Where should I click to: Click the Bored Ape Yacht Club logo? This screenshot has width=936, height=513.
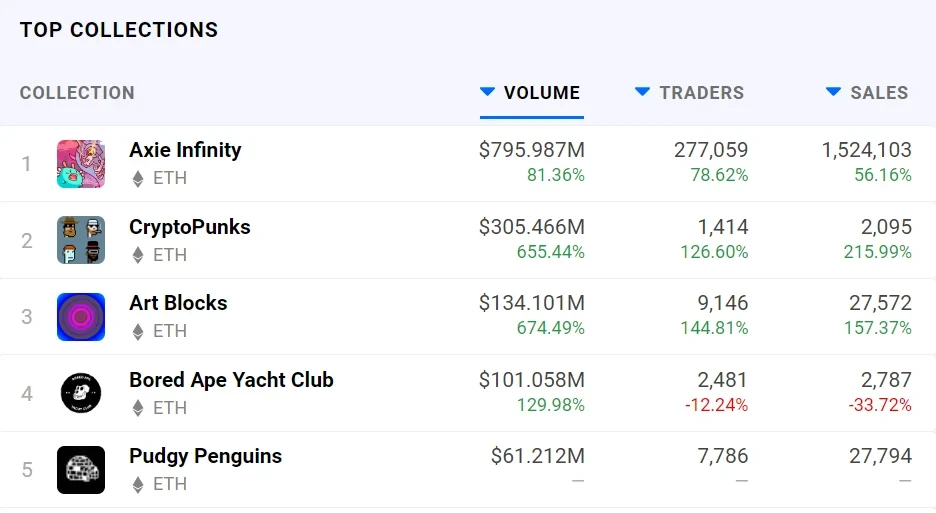[x=81, y=393]
